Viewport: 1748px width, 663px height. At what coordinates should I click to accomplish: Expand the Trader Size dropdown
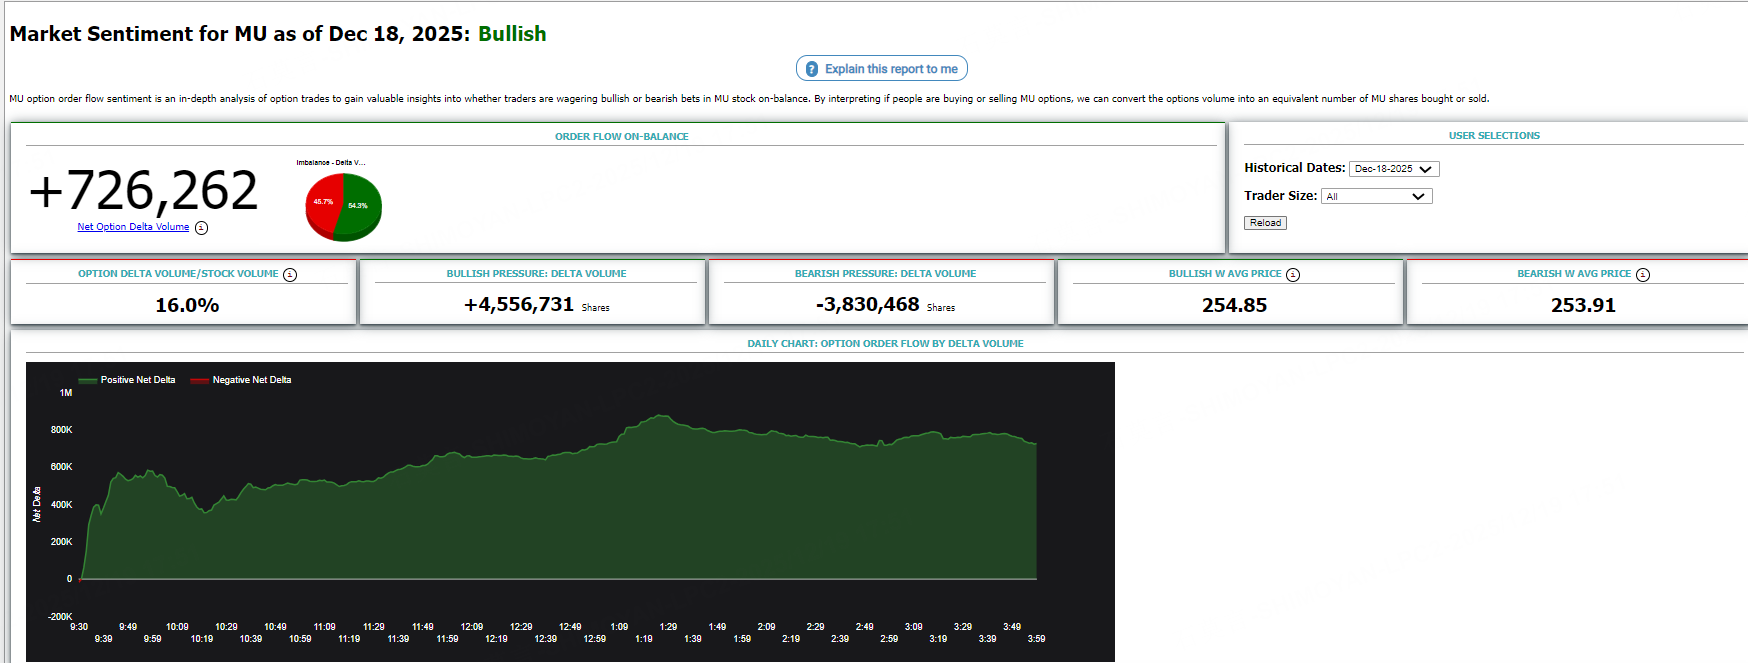[1376, 196]
